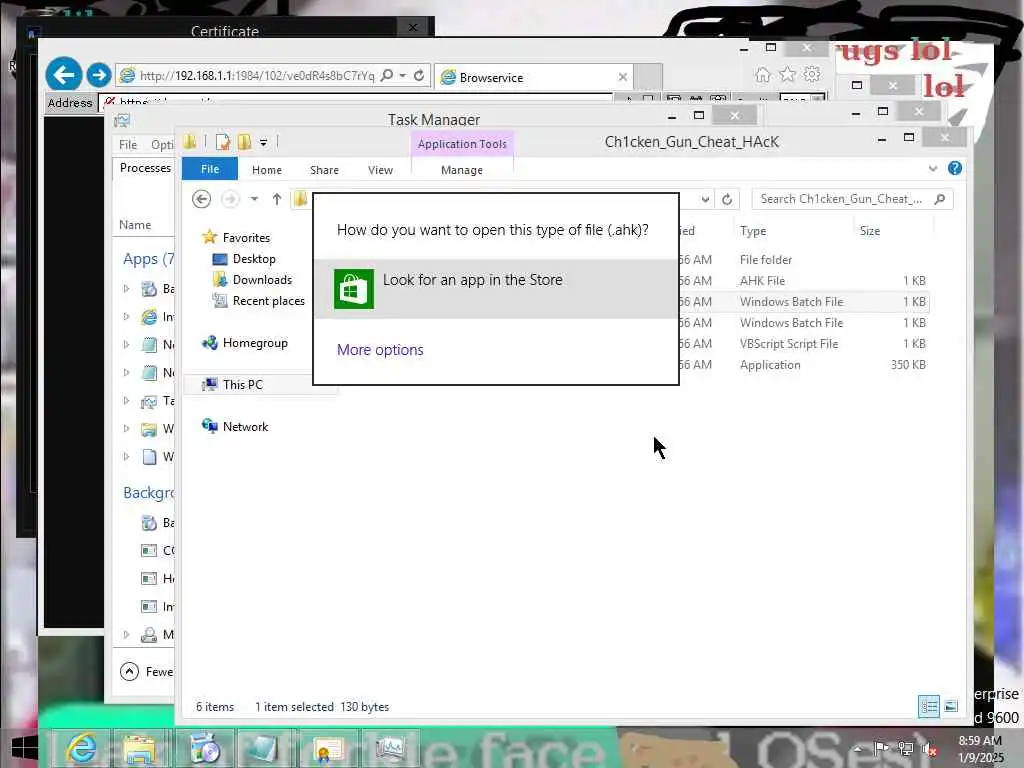This screenshot has height=768, width=1024.
Task: Sort files by the Size column
Action: click(870, 231)
